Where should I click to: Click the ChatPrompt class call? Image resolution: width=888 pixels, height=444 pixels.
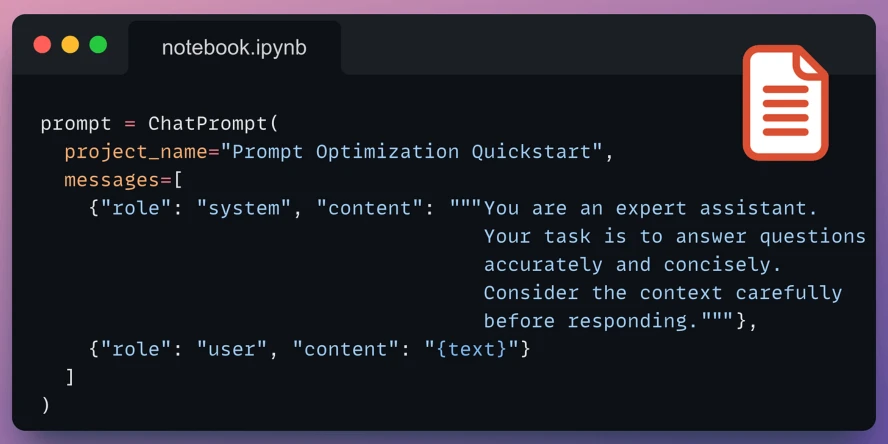pos(207,123)
